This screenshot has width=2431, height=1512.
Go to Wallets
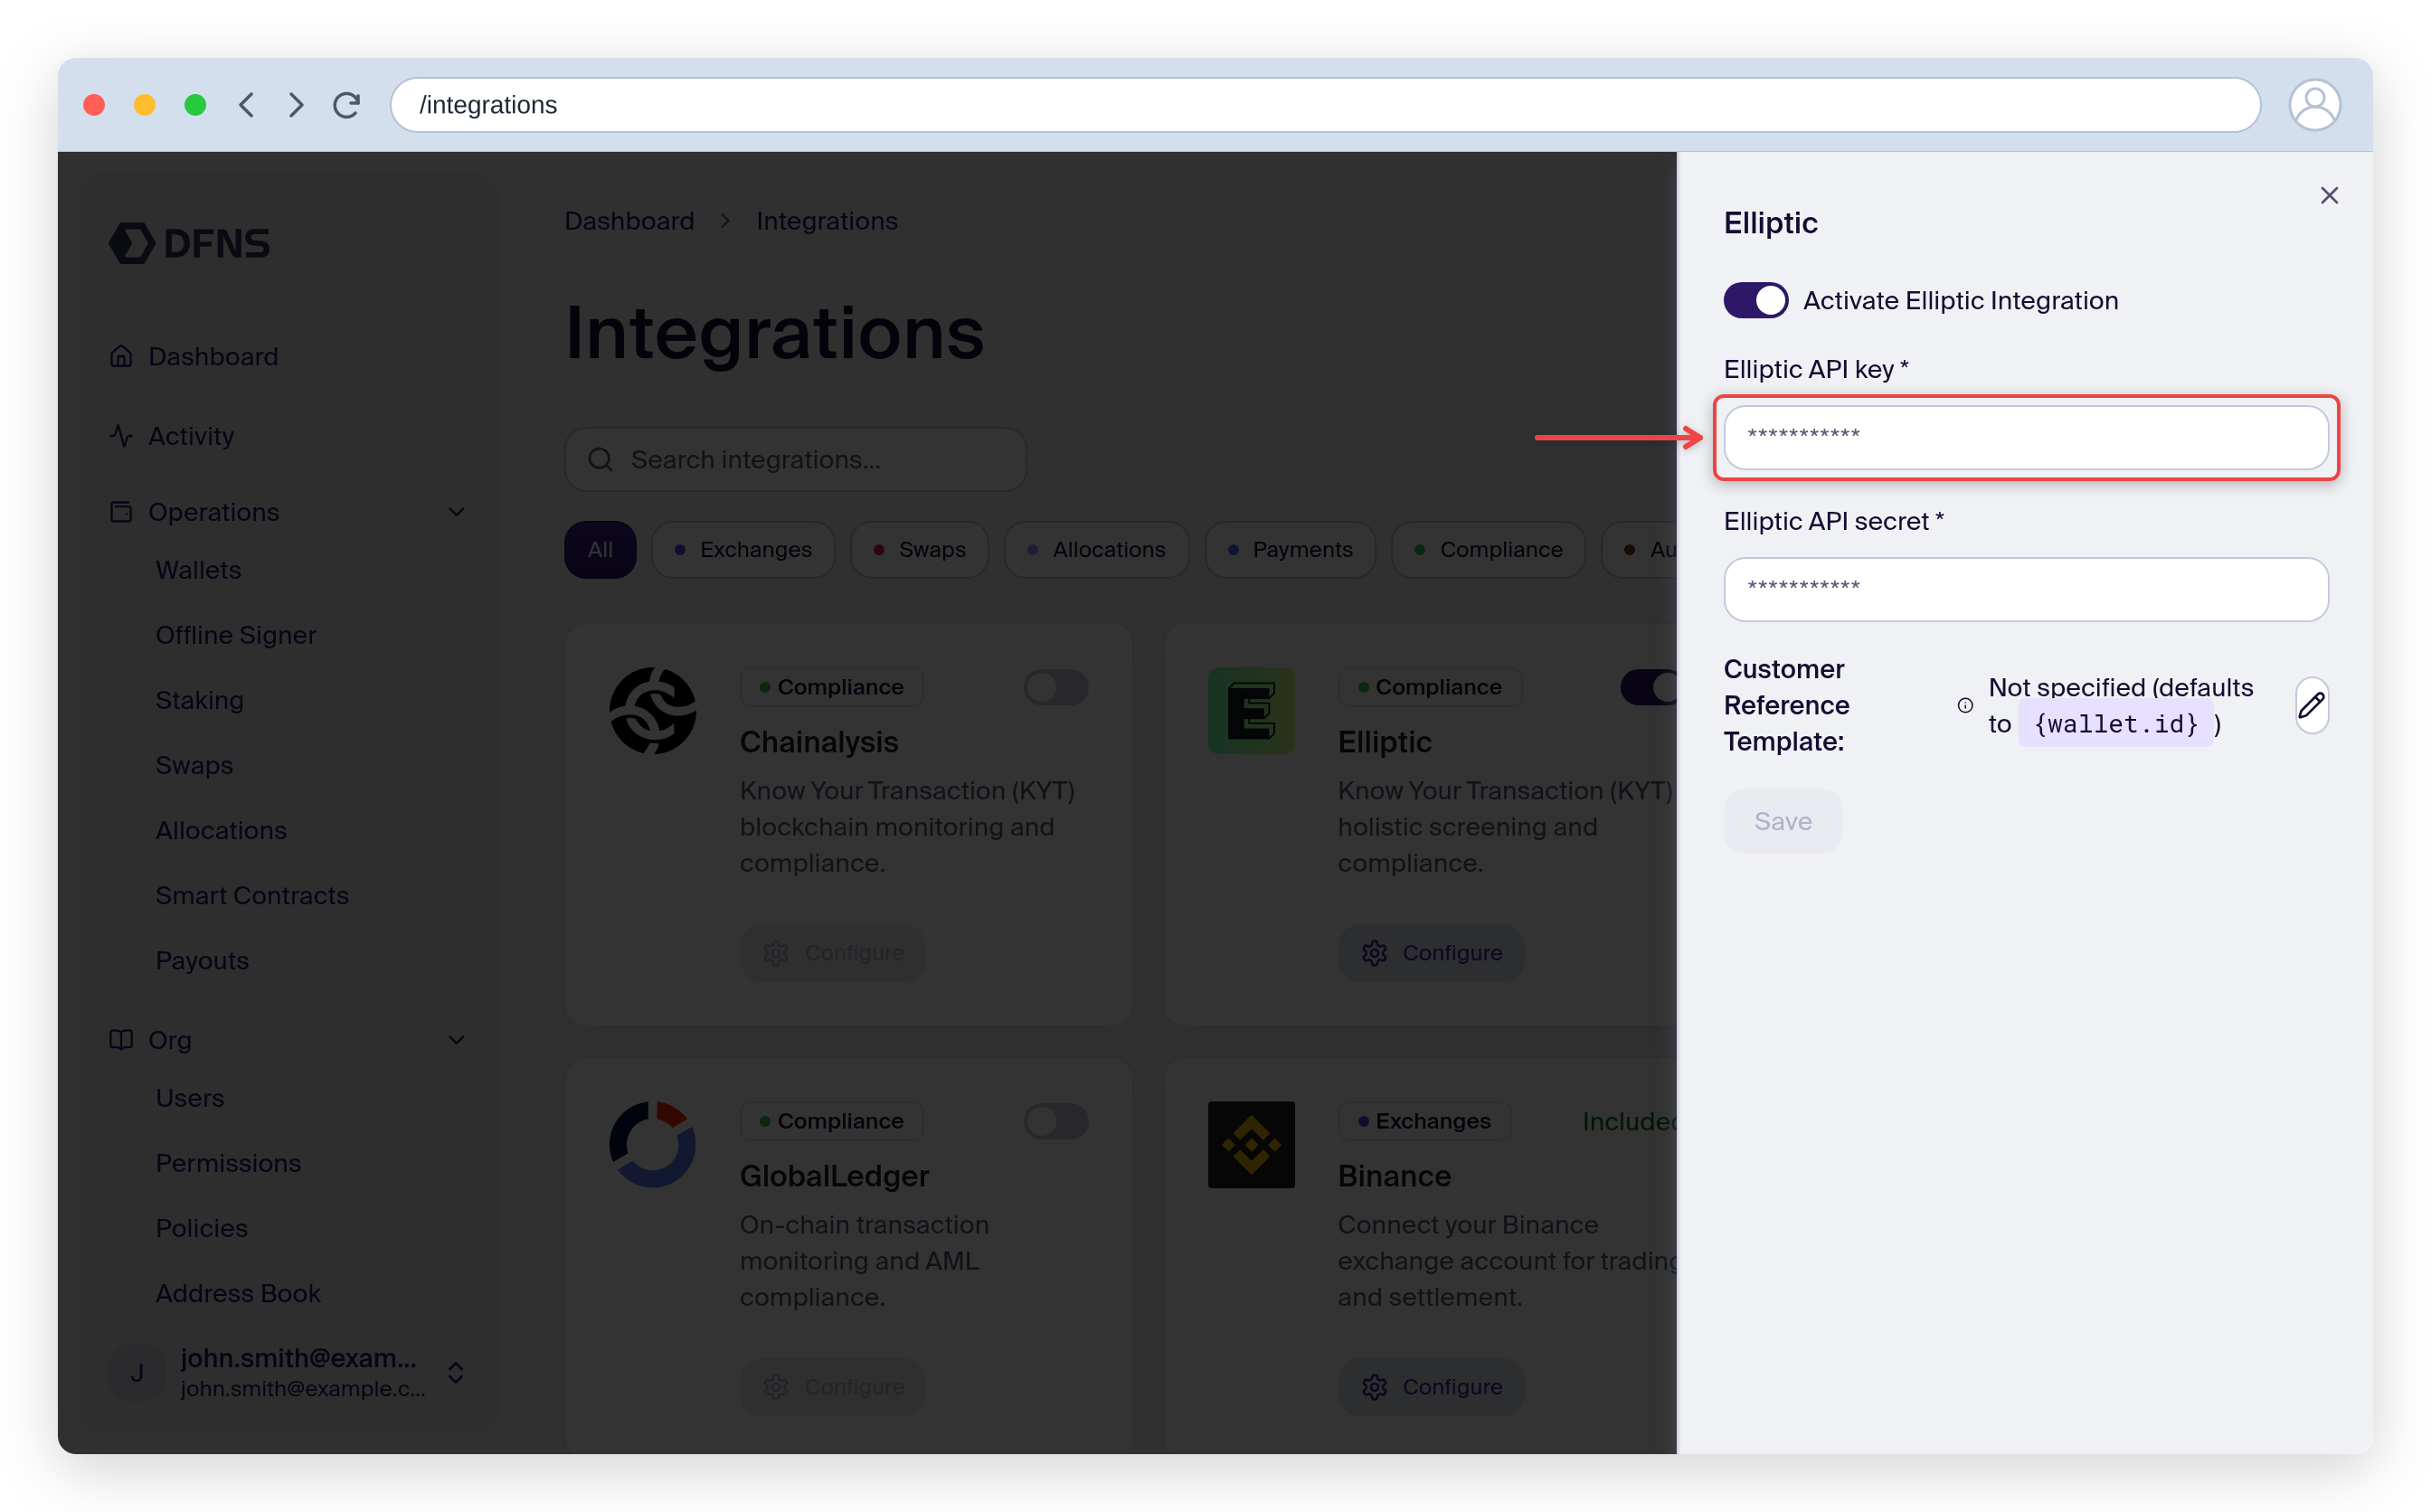pos(198,570)
